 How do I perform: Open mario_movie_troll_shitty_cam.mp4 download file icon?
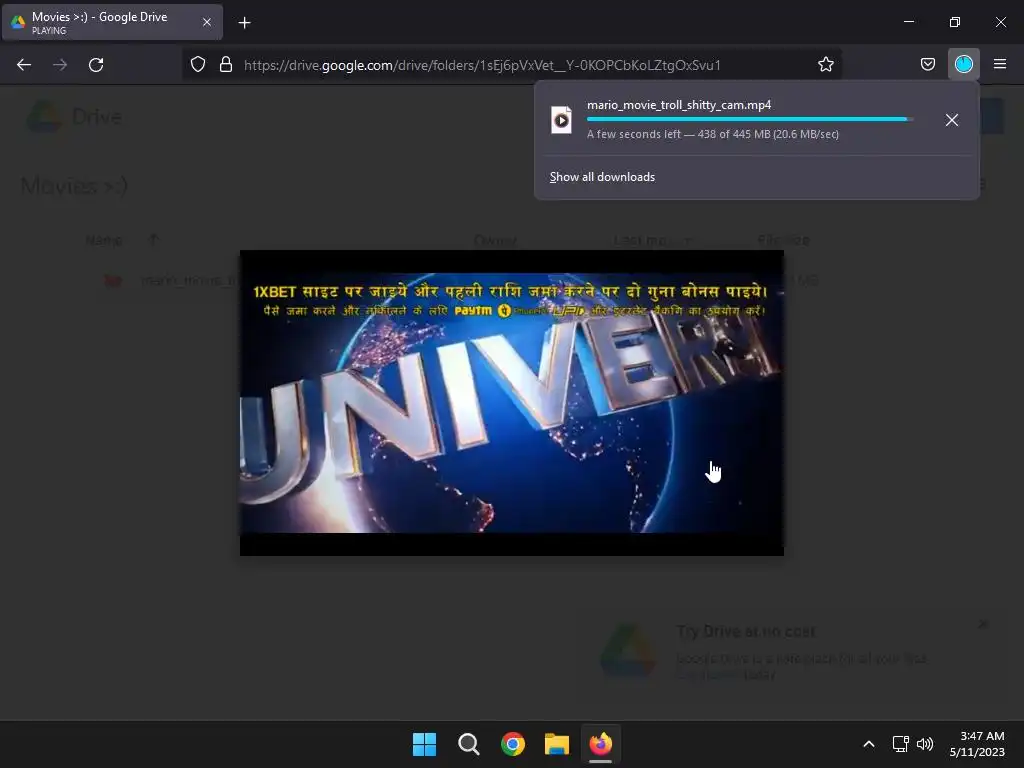pyautogui.click(x=561, y=120)
